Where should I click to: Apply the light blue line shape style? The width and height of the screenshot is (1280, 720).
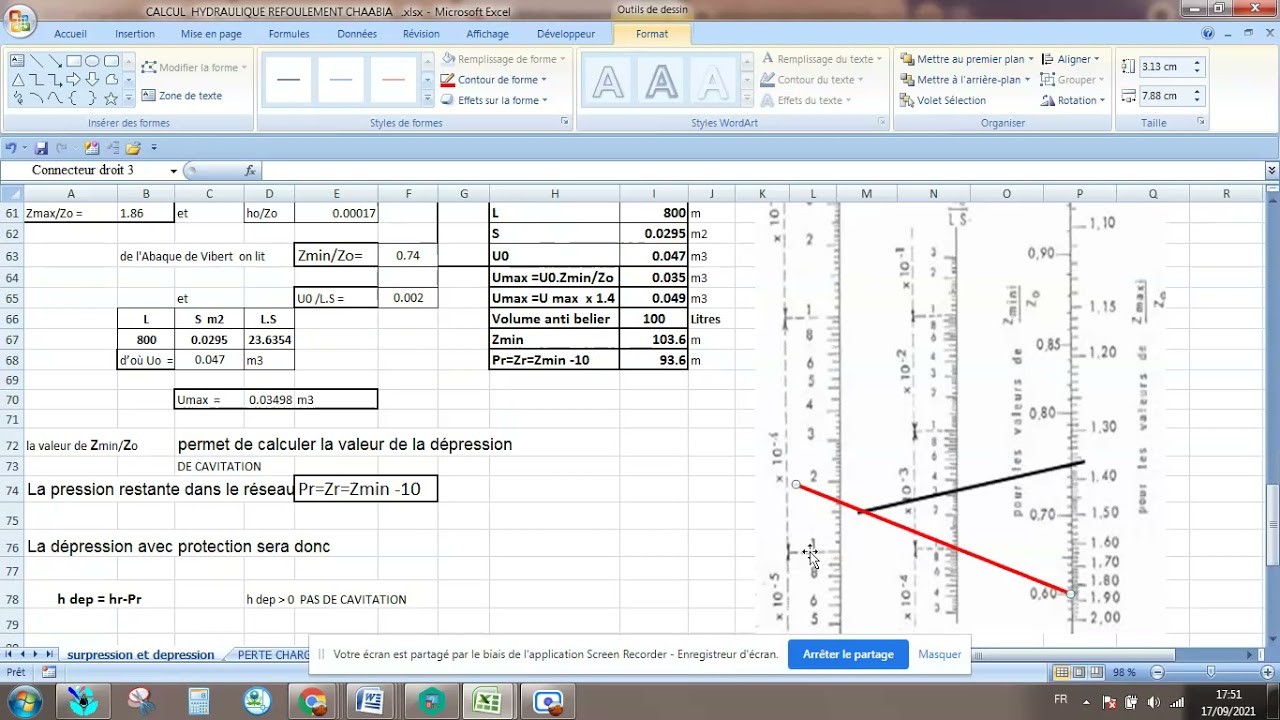click(x=341, y=79)
